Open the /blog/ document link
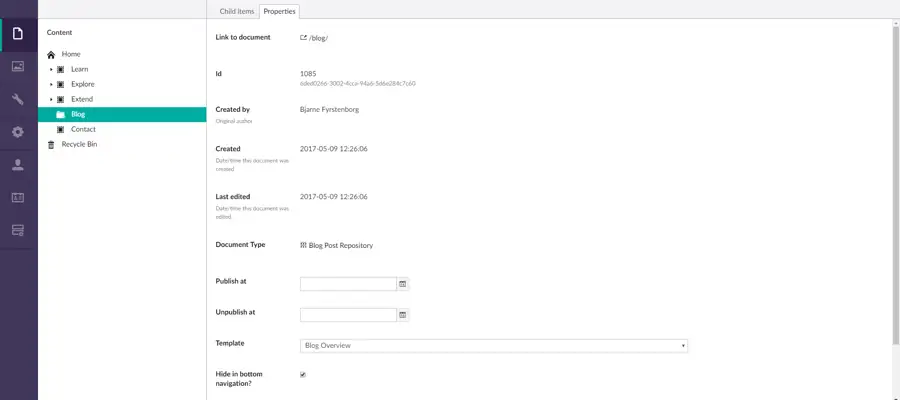The image size is (900, 400). point(319,38)
